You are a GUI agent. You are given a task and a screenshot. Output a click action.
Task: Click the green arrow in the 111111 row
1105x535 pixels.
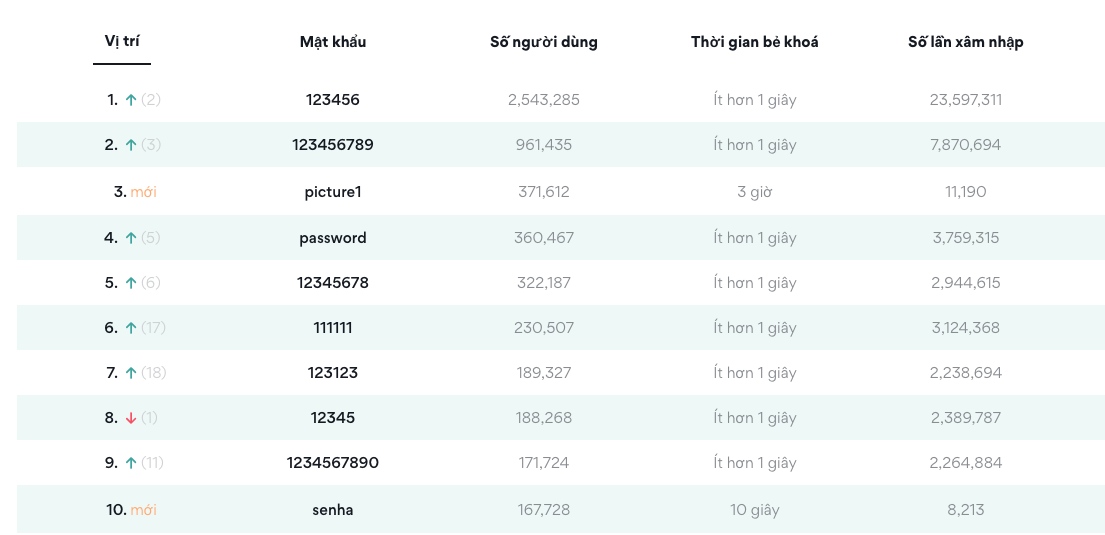point(130,328)
